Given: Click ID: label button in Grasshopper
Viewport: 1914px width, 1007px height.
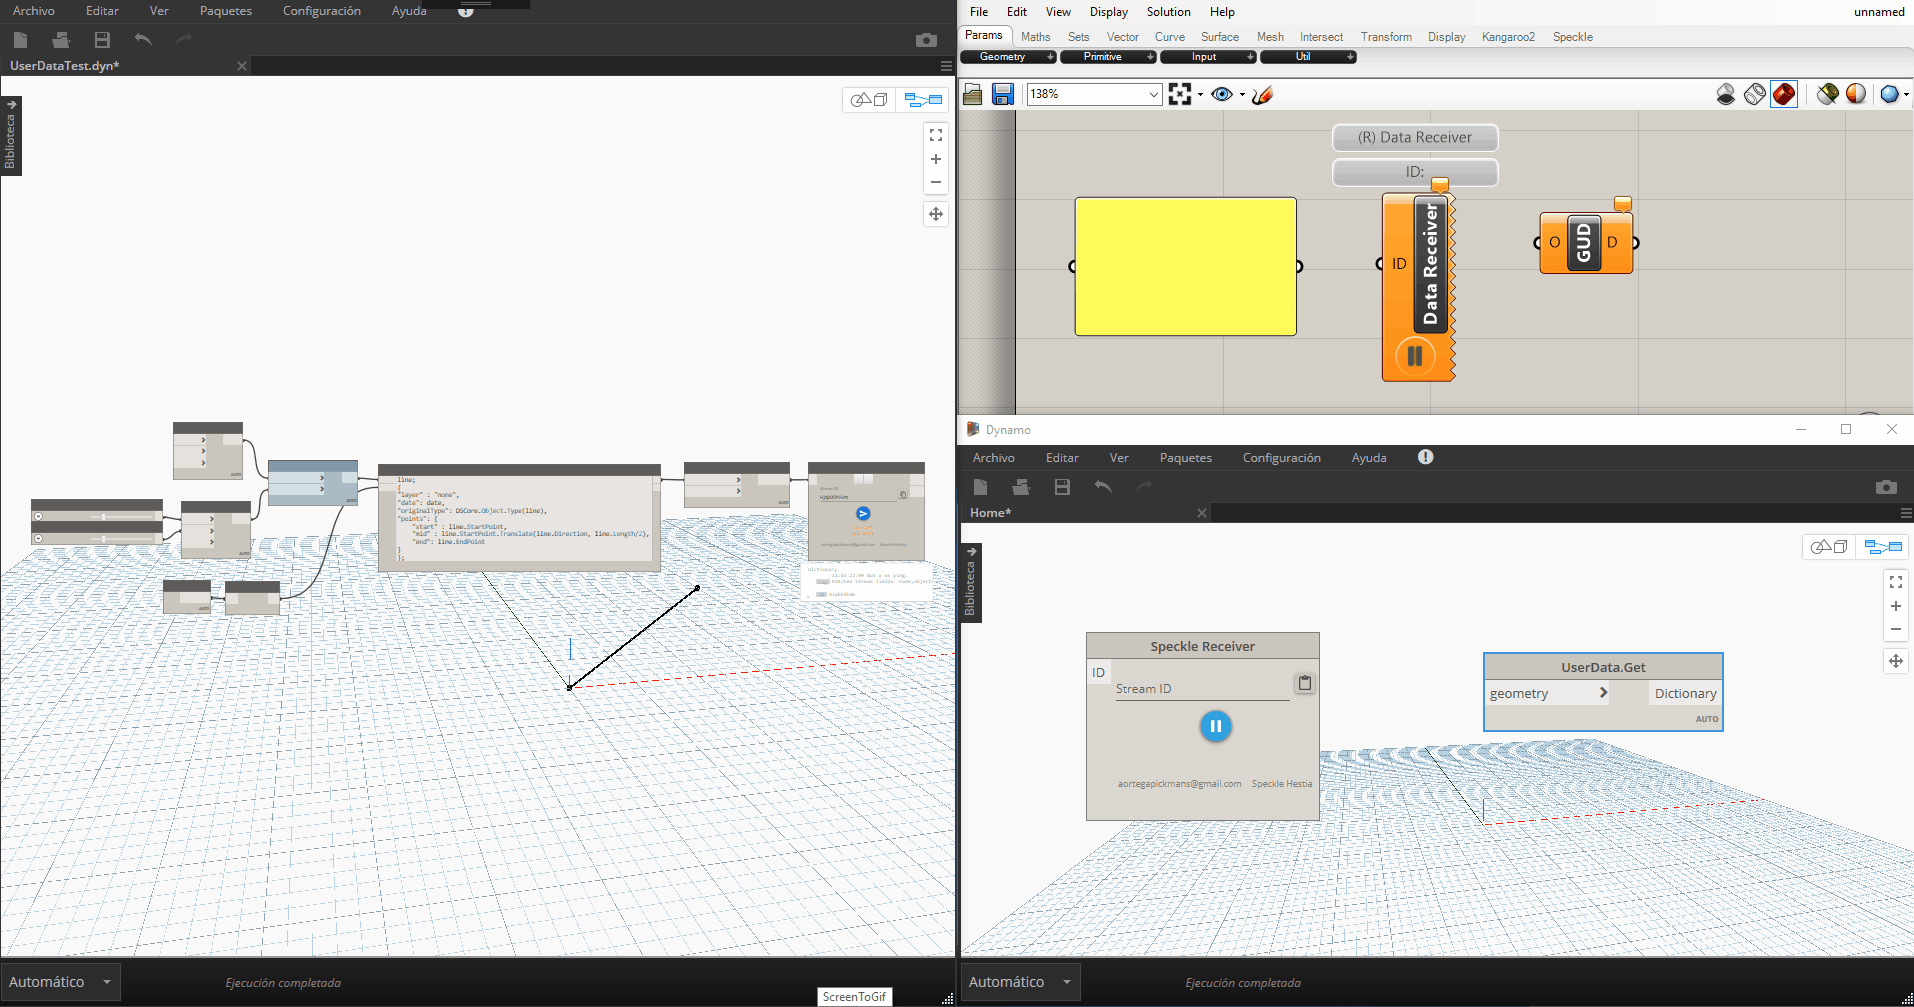Looking at the screenshot, I should pyautogui.click(x=1415, y=172).
